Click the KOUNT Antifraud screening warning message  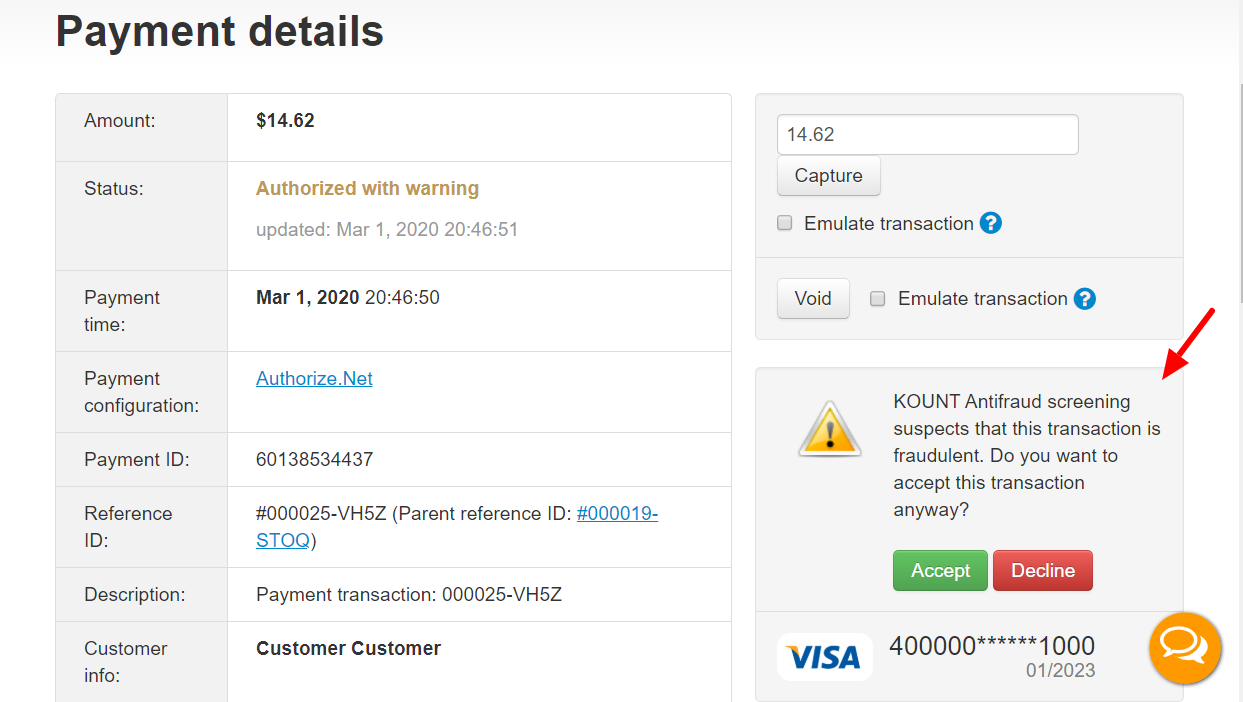1027,456
